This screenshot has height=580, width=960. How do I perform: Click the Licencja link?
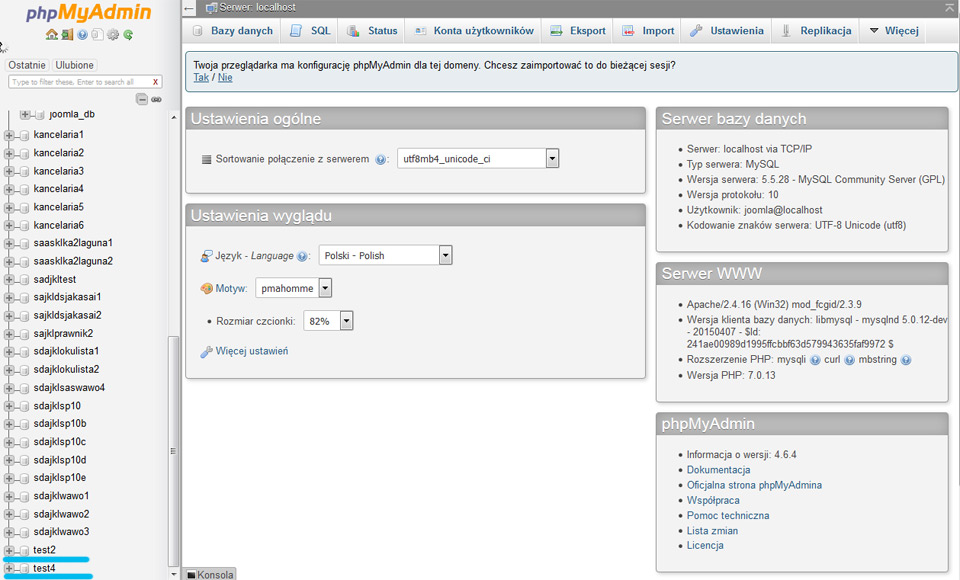705,545
